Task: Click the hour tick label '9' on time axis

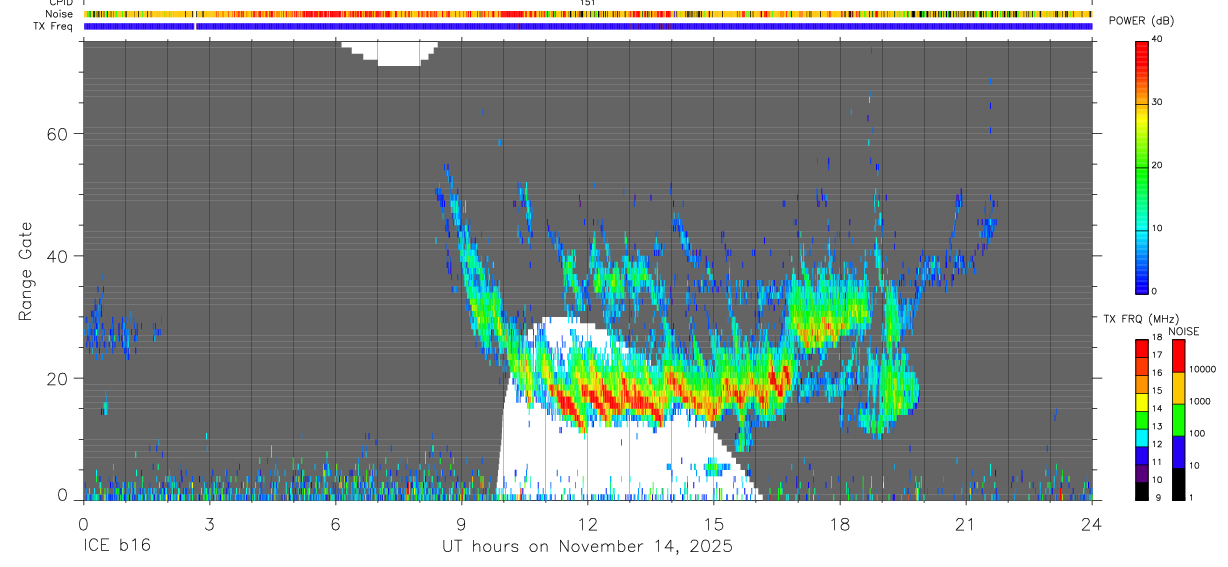Action: coord(461,523)
